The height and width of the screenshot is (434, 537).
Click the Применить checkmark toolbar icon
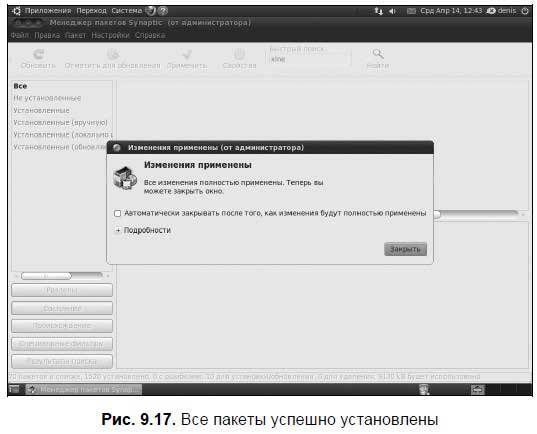tap(187, 54)
